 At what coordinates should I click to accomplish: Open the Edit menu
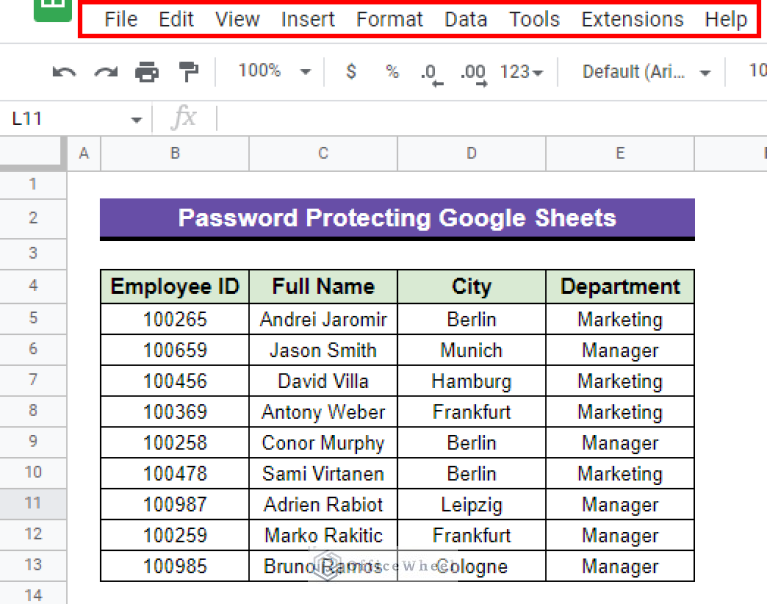tap(176, 20)
